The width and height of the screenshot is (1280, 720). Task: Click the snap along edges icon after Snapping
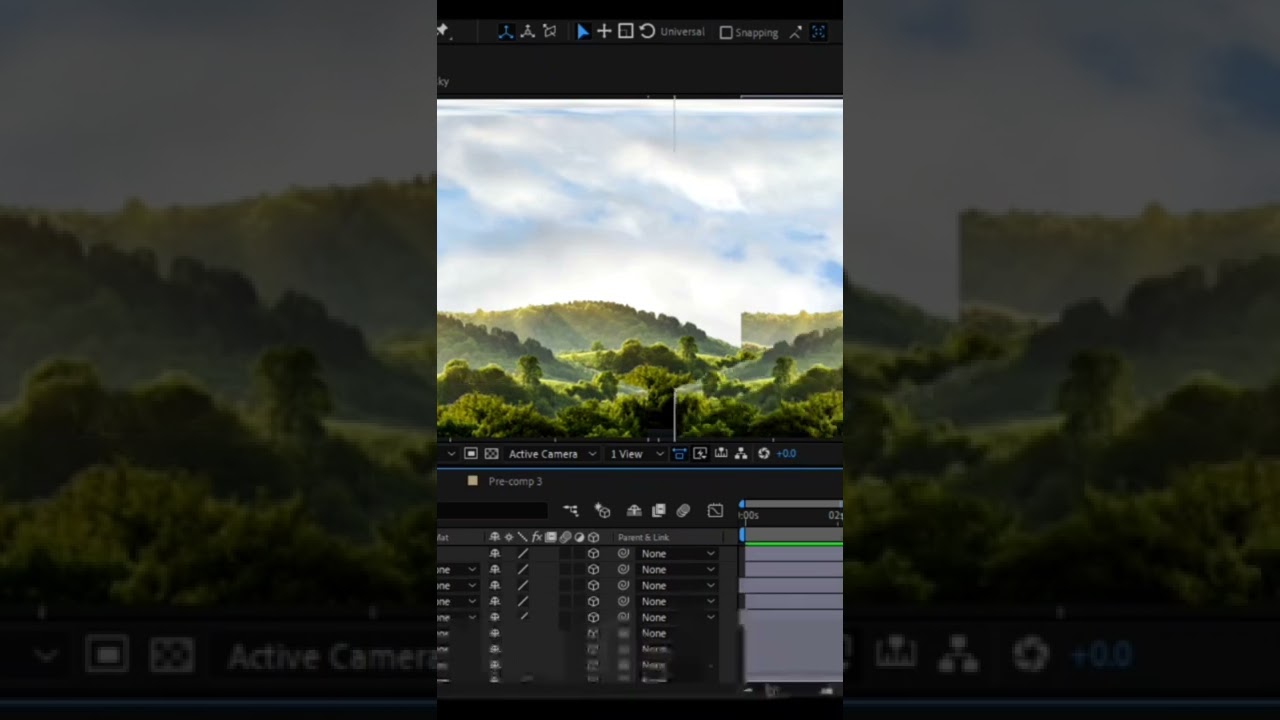(795, 33)
